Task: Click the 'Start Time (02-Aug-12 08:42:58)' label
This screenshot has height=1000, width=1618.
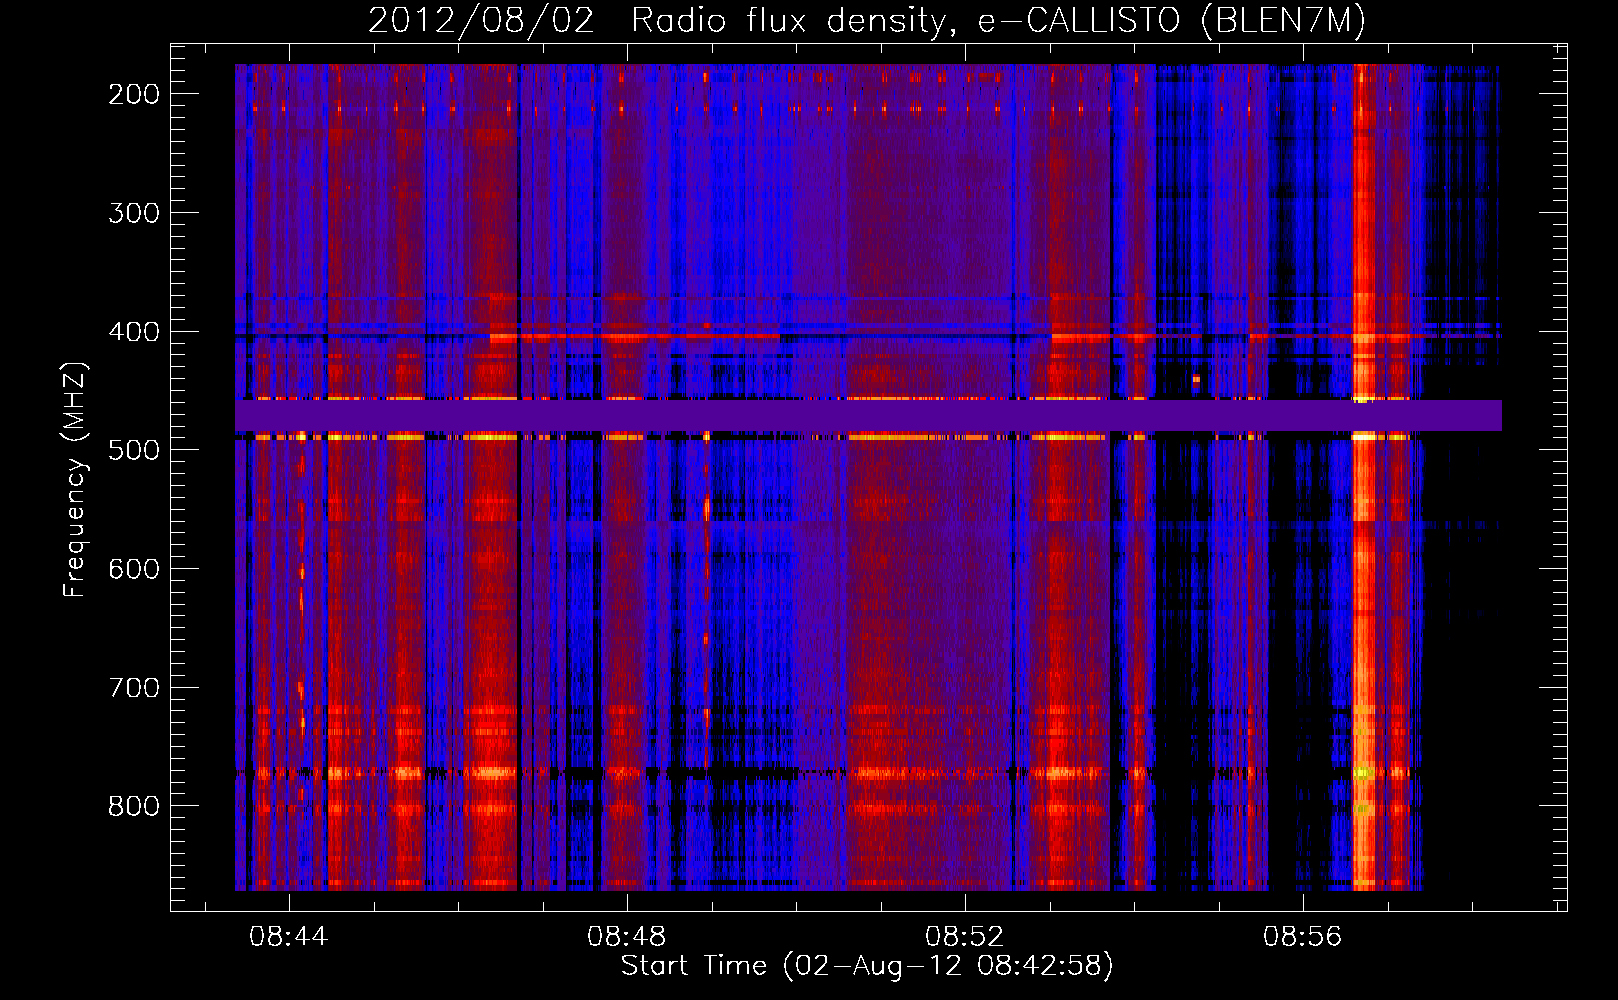Action: [x=867, y=966]
